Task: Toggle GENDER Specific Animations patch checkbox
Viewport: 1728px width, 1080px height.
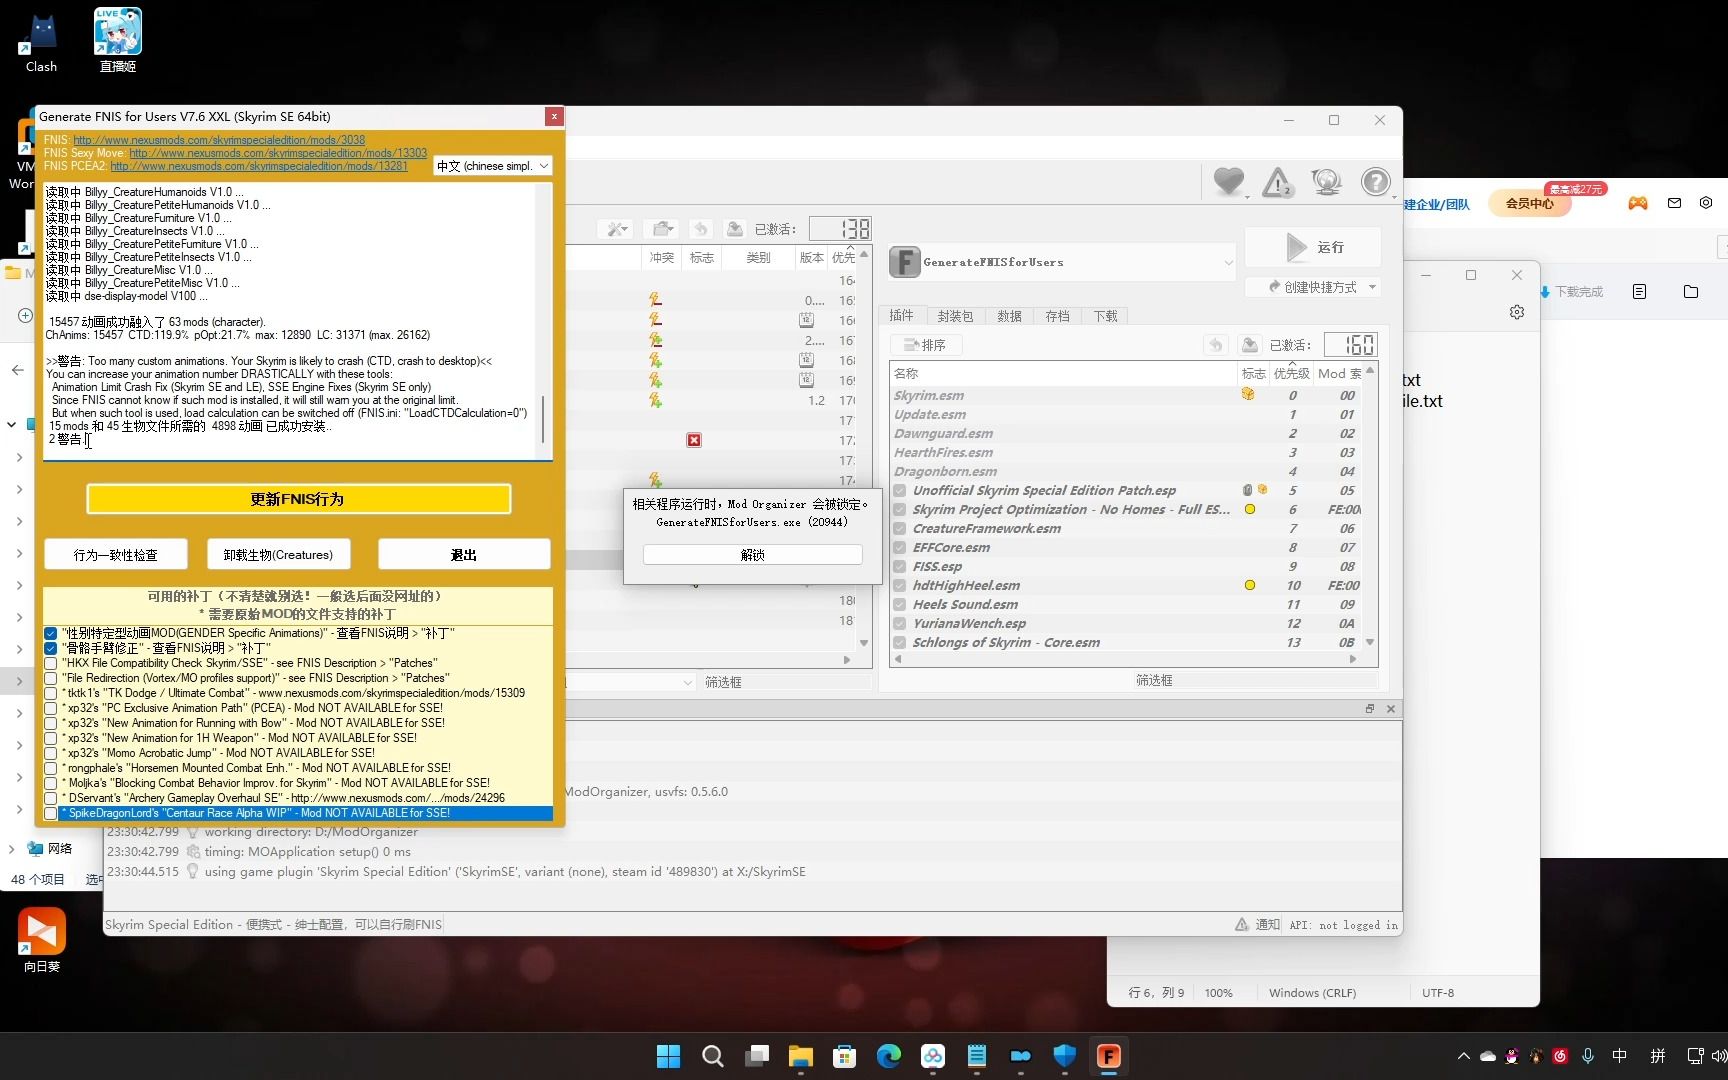Action: (51, 634)
